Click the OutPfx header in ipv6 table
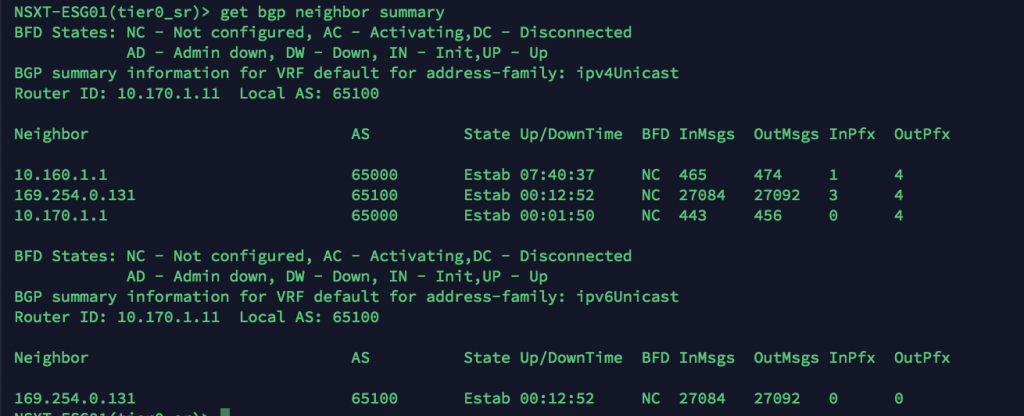1024x416 pixels. (921, 358)
